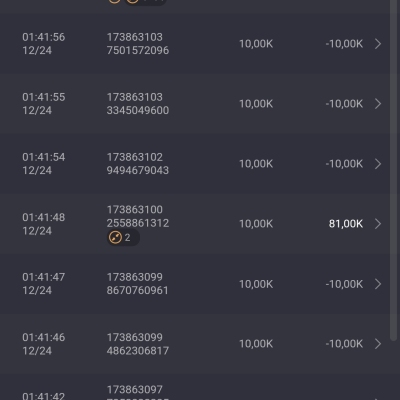400x400 pixels.
Task: Expand arrow on the 01:41:46 row
Action: click(x=378, y=344)
